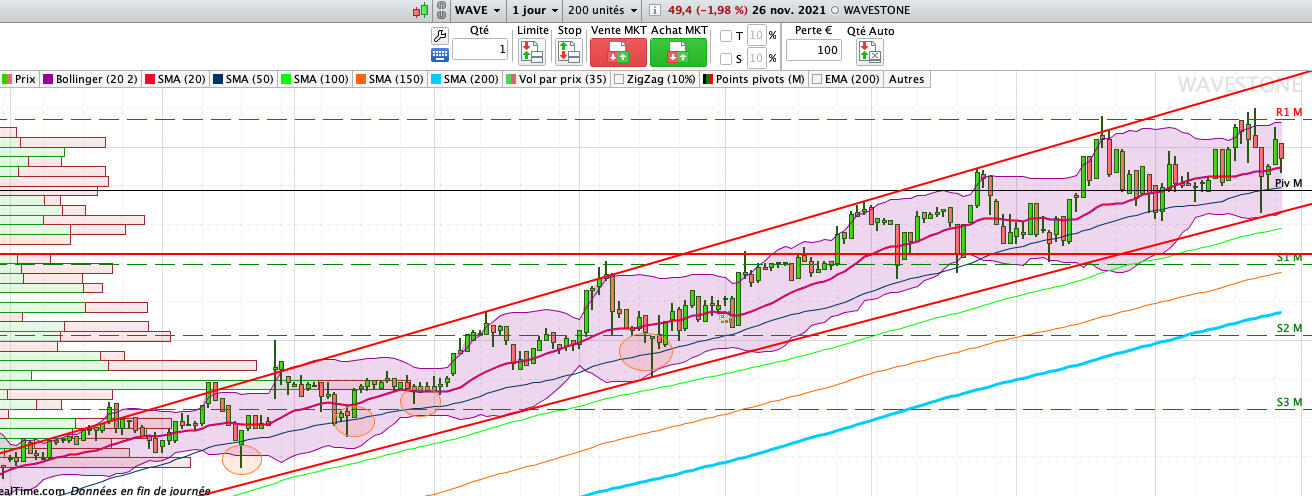Open trading settings with the wrench icon
1312x496 pixels.
pyautogui.click(x=439, y=35)
